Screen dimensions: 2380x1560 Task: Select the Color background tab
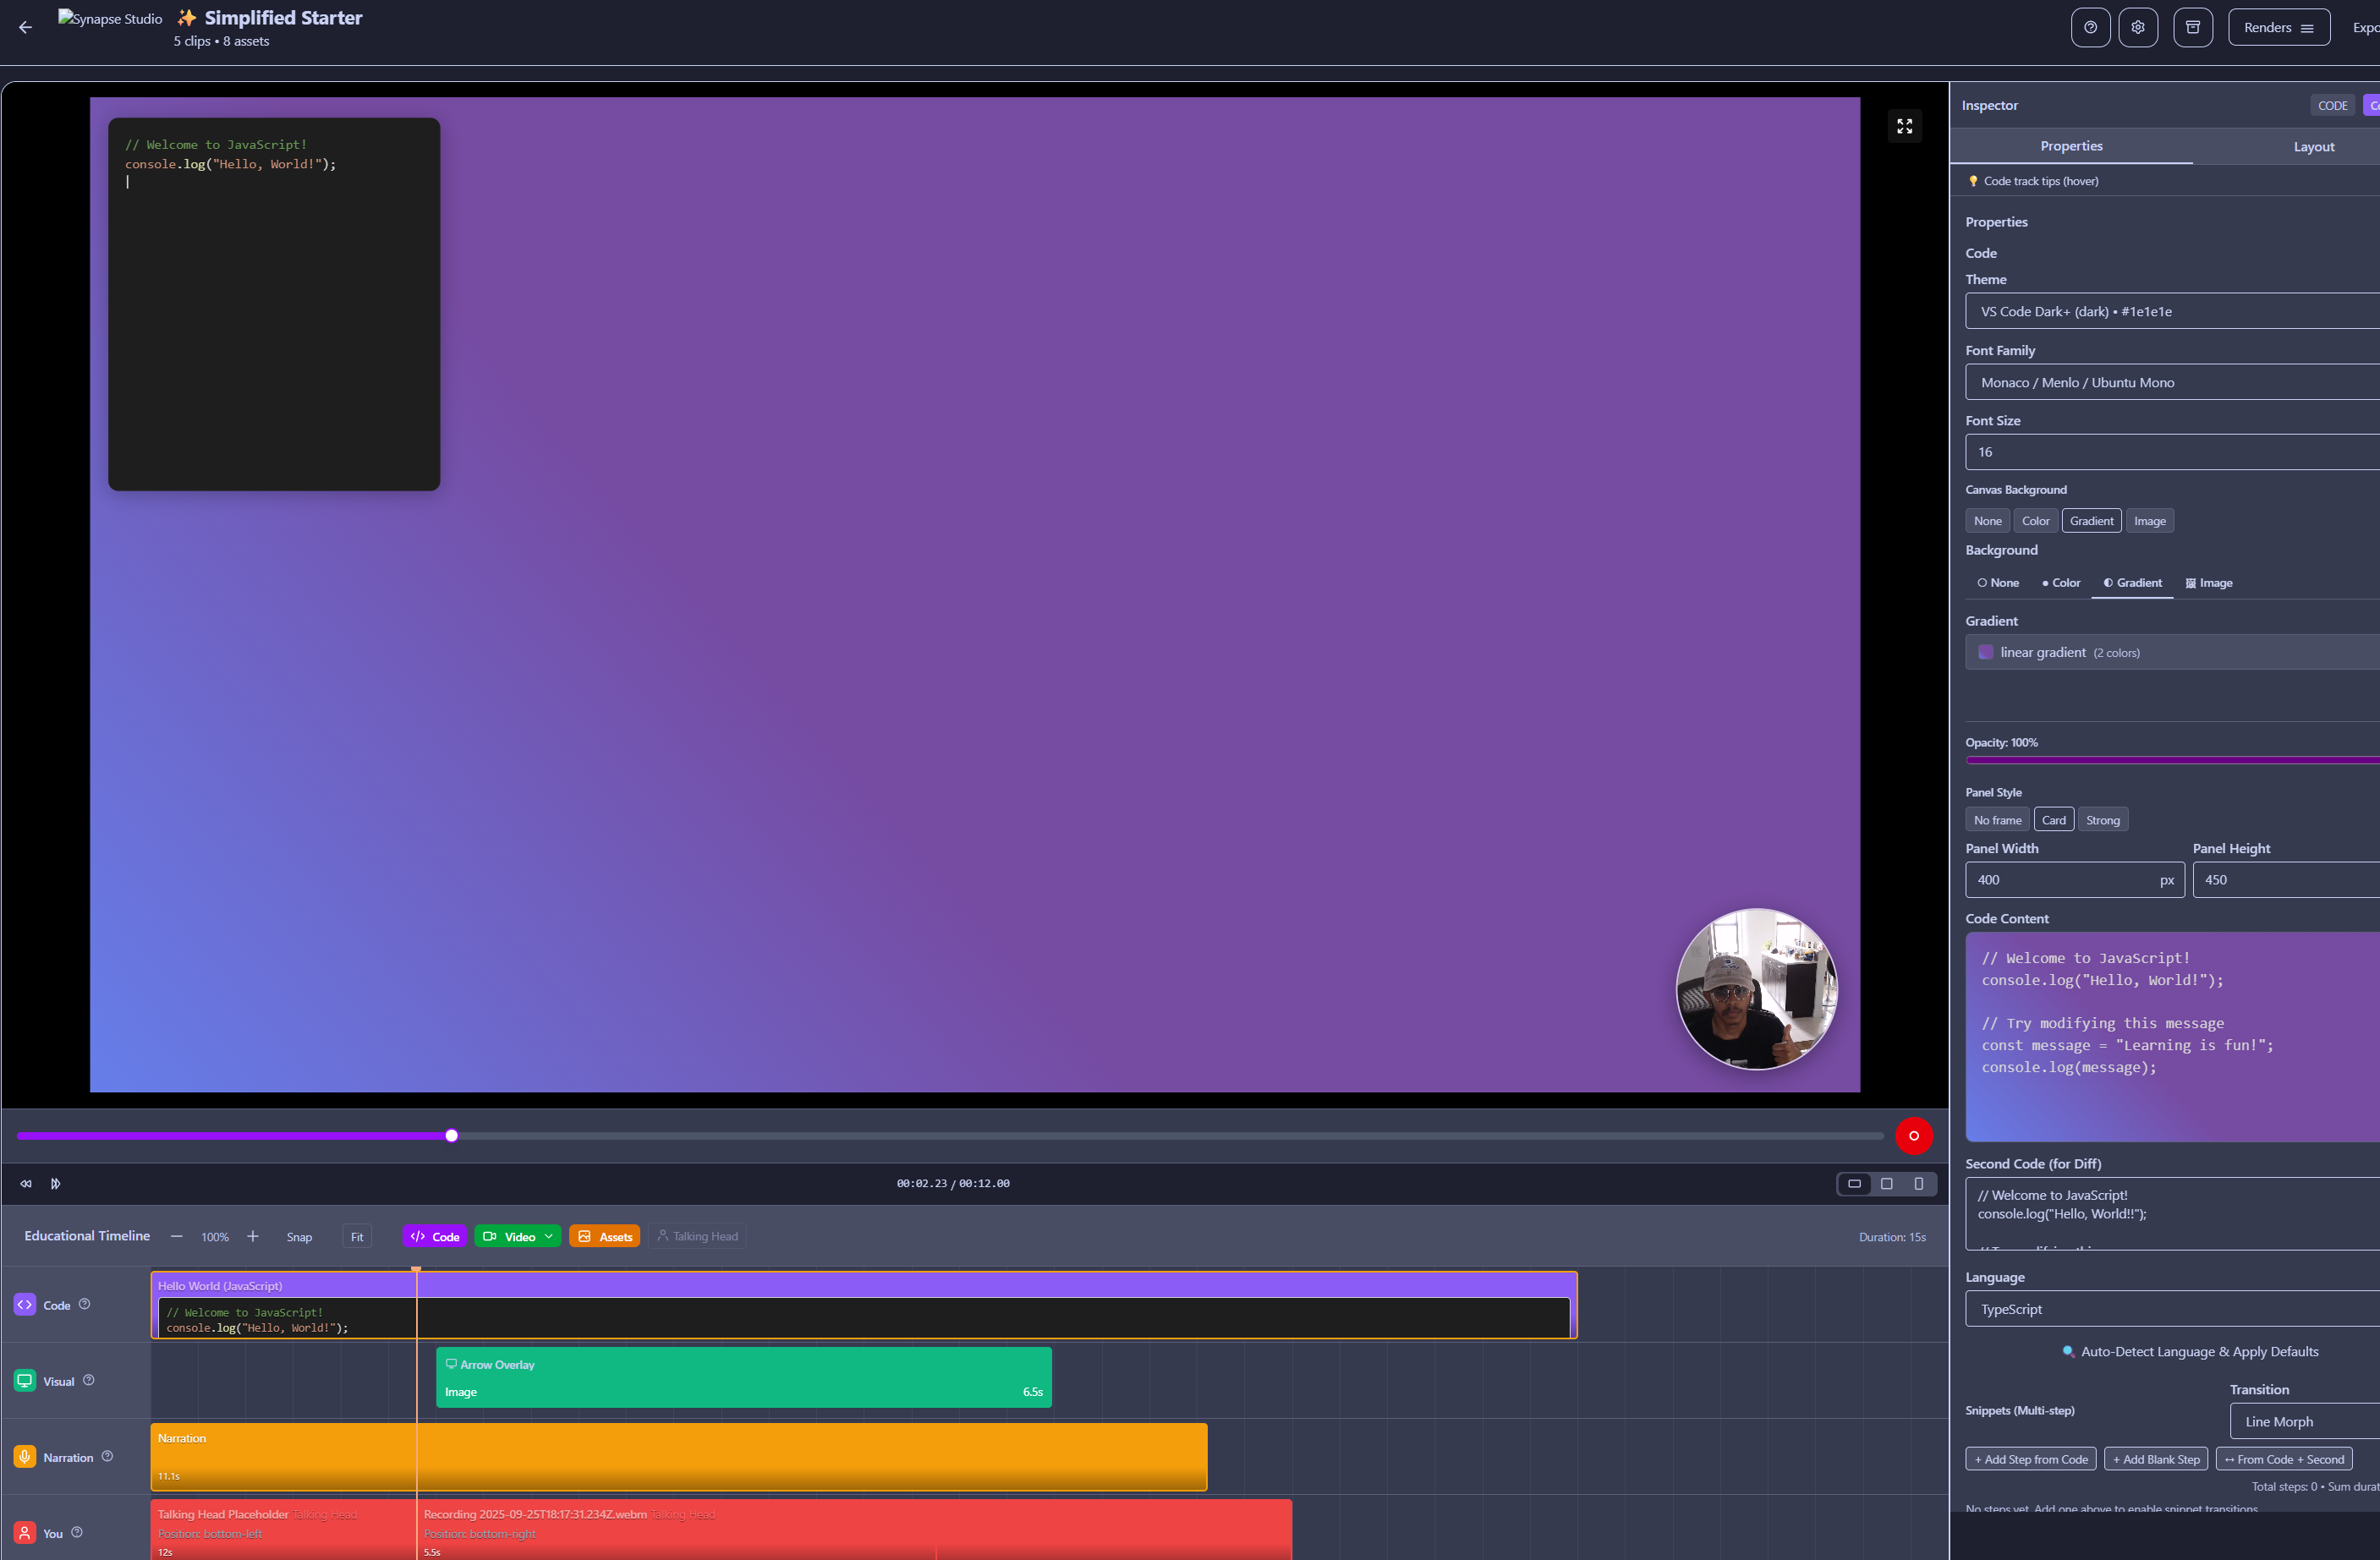[2060, 583]
